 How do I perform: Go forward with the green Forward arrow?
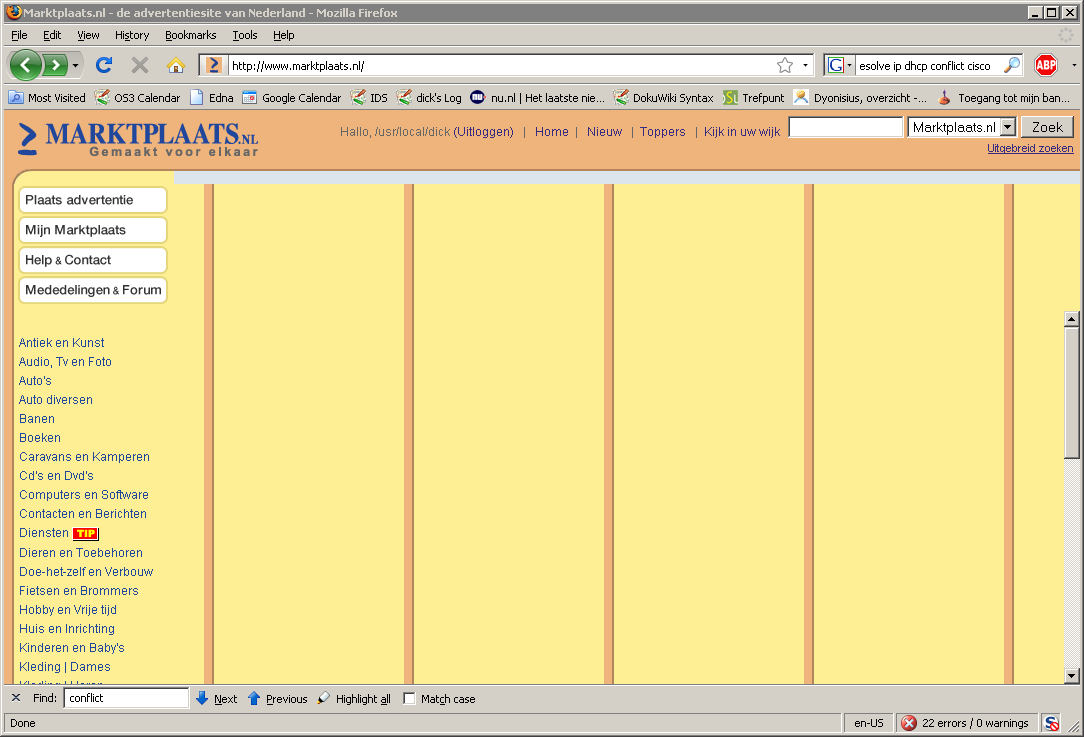pyautogui.click(x=55, y=66)
